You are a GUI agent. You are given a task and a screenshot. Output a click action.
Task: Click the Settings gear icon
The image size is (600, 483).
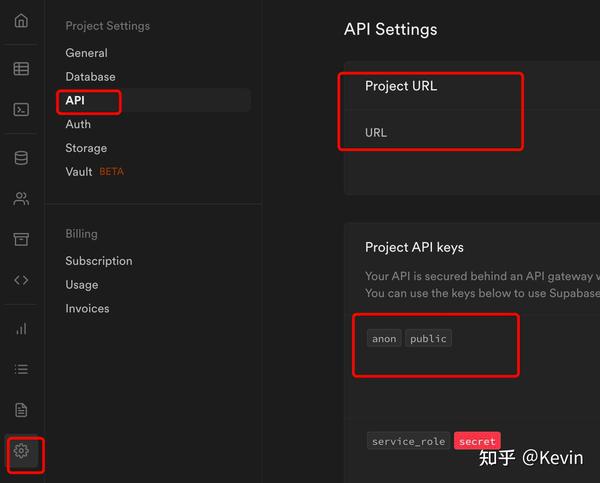click(22, 452)
